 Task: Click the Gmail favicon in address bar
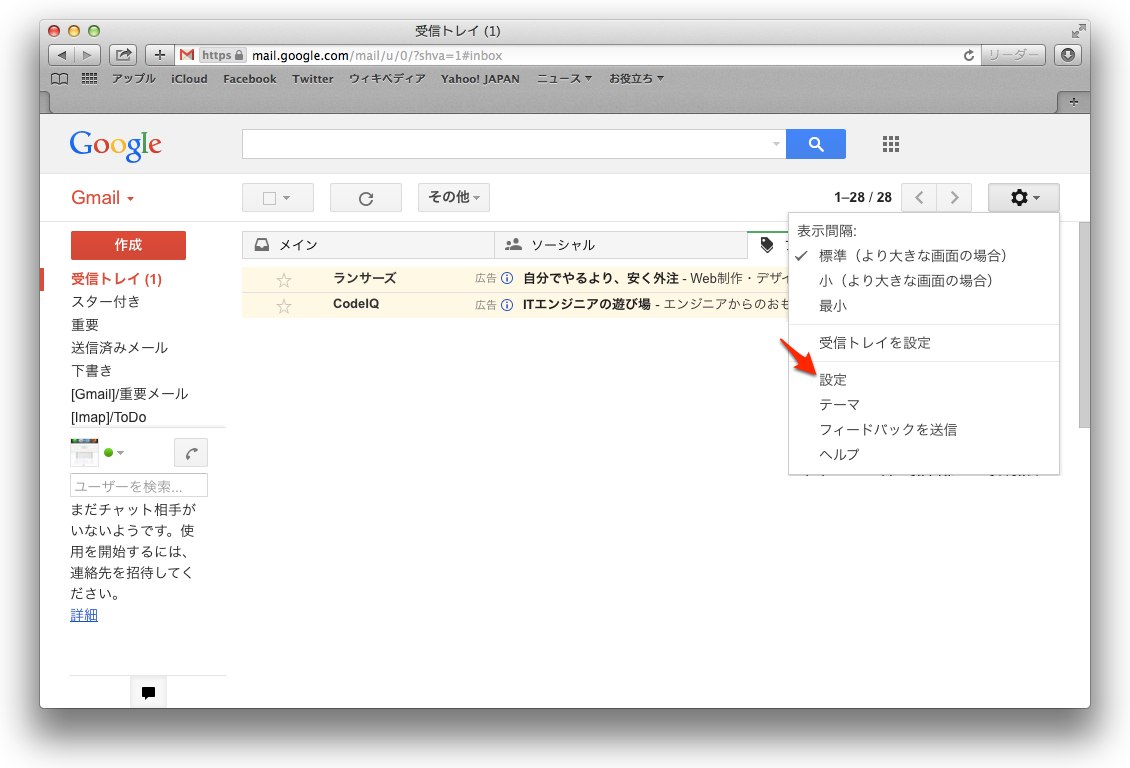pyautogui.click(x=187, y=55)
